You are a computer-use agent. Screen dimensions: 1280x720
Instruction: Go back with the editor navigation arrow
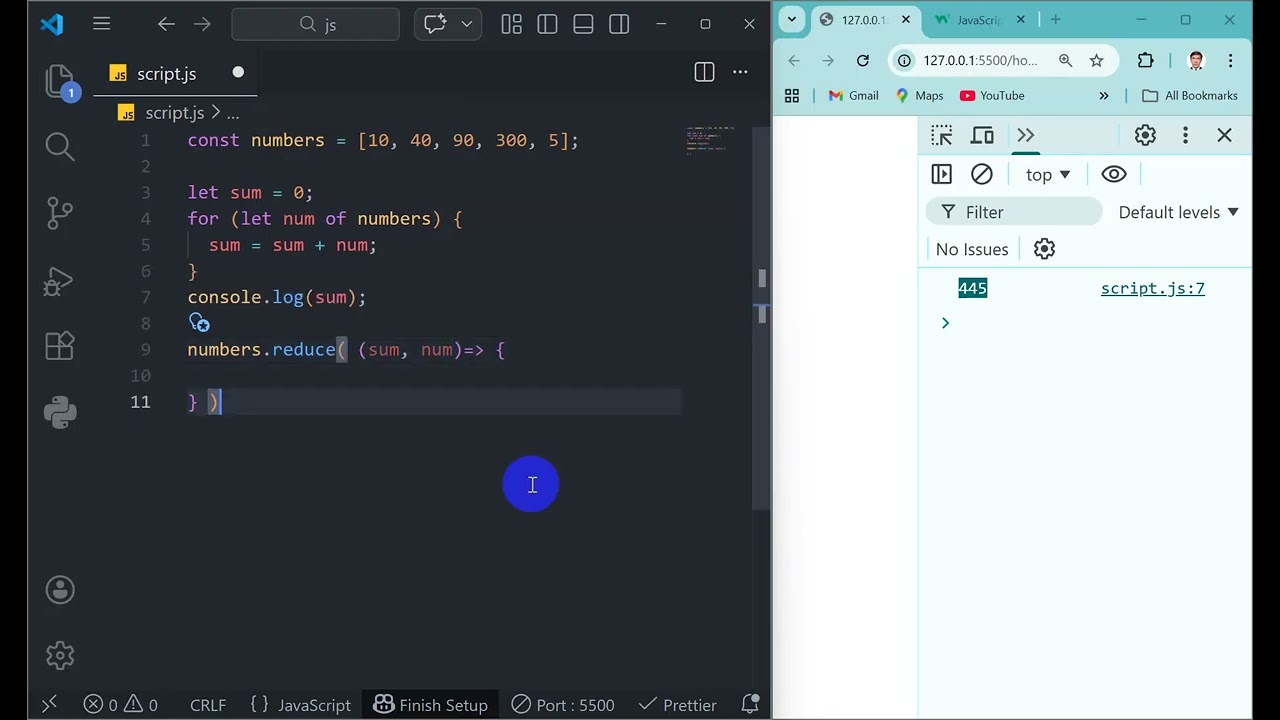(167, 24)
